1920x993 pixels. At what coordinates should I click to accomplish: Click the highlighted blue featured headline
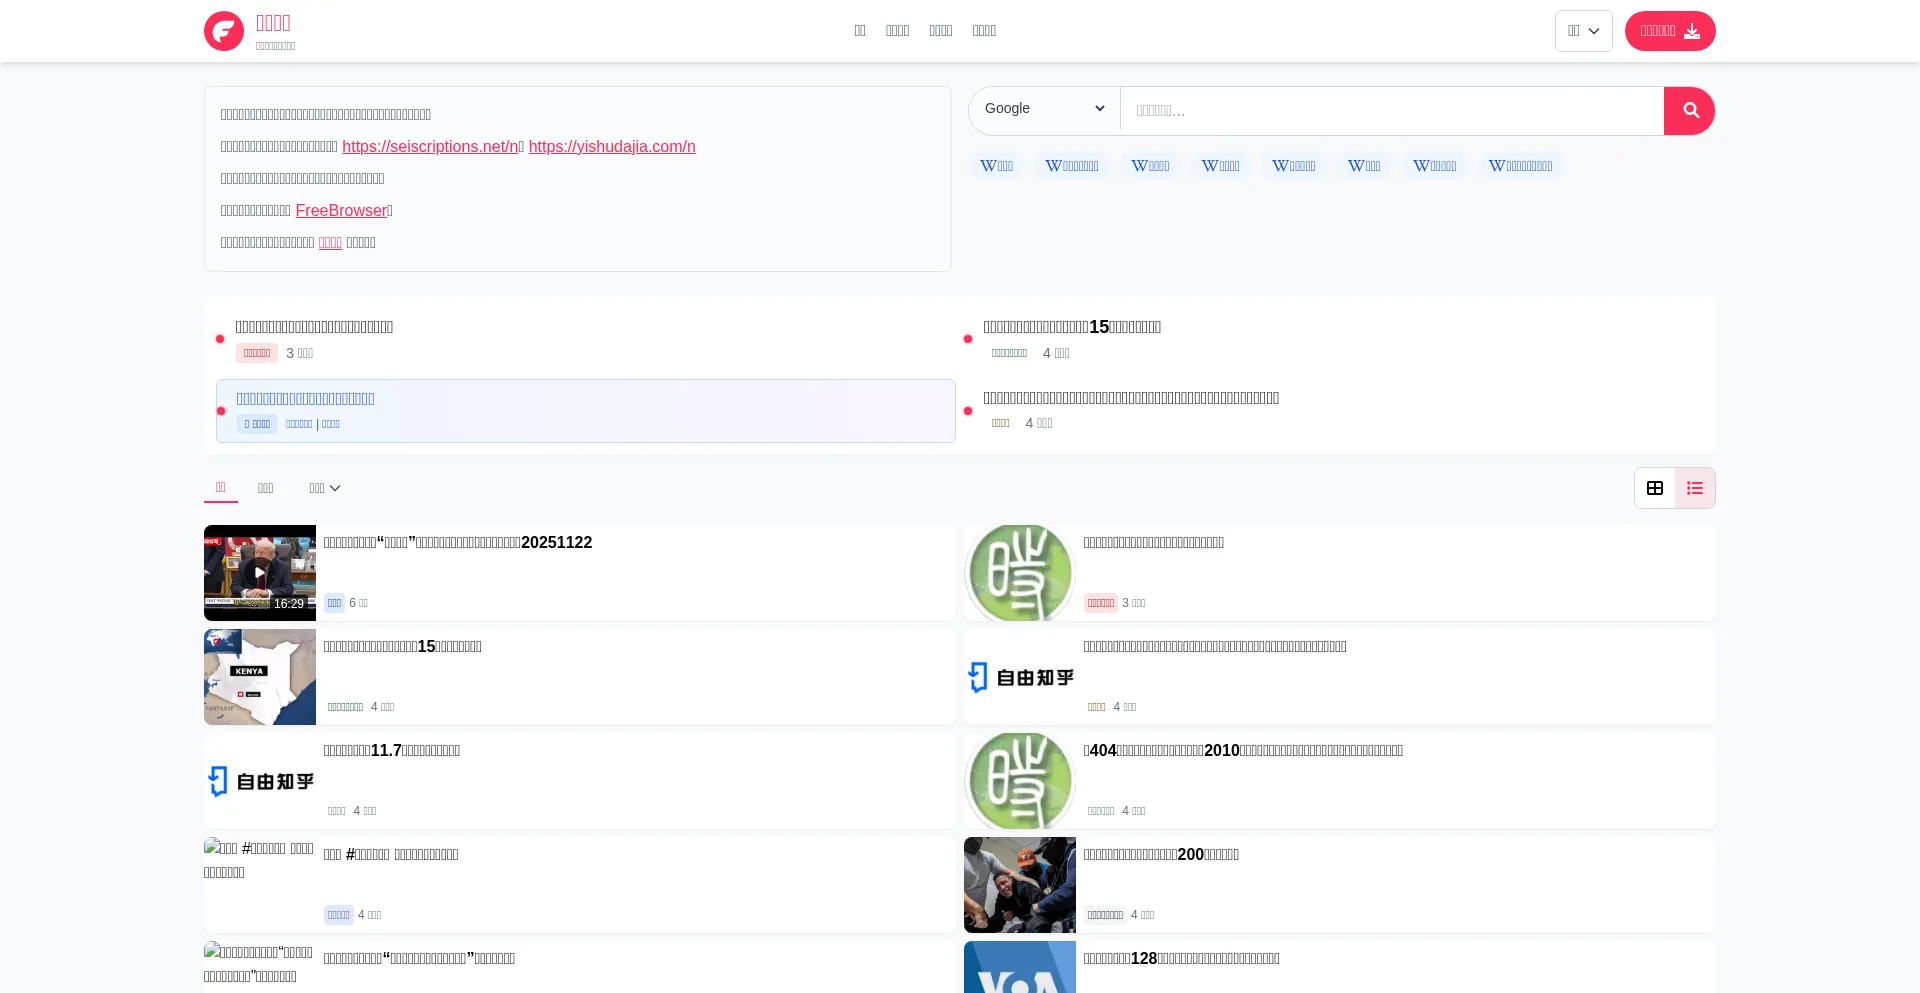pyautogui.click(x=305, y=399)
